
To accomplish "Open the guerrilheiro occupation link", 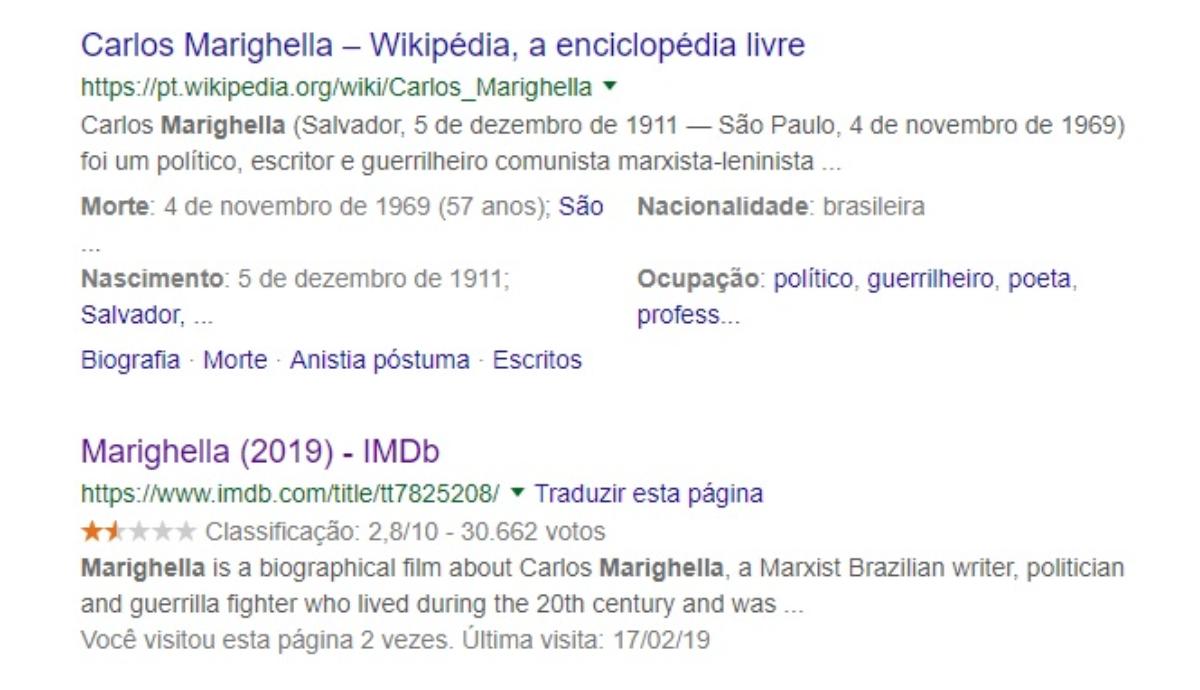I will coord(930,279).
